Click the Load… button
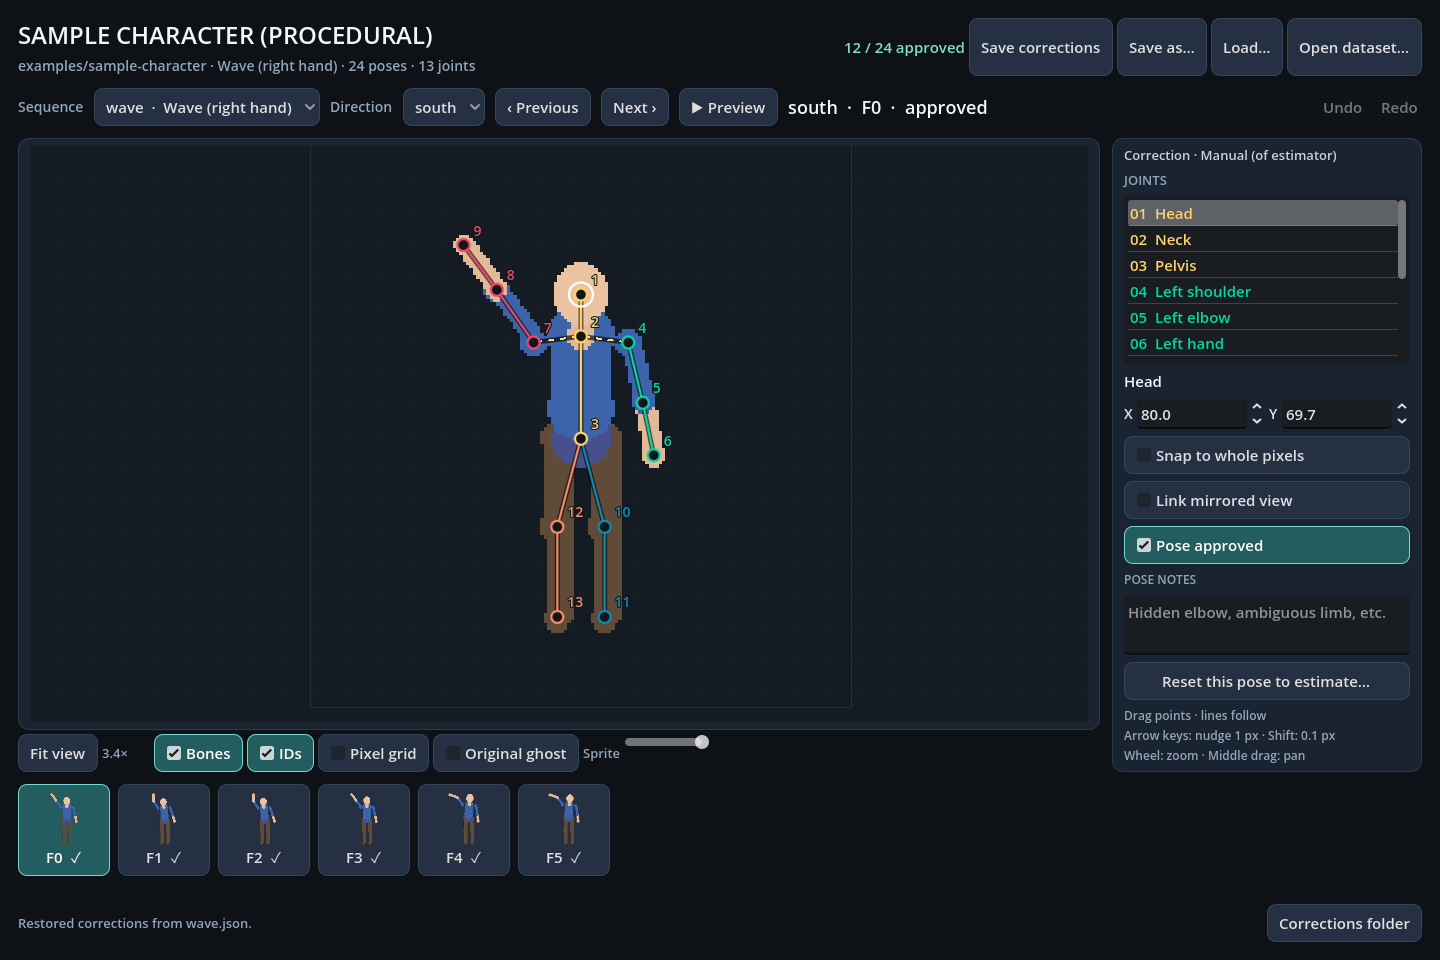 (x=1247, y=47)
